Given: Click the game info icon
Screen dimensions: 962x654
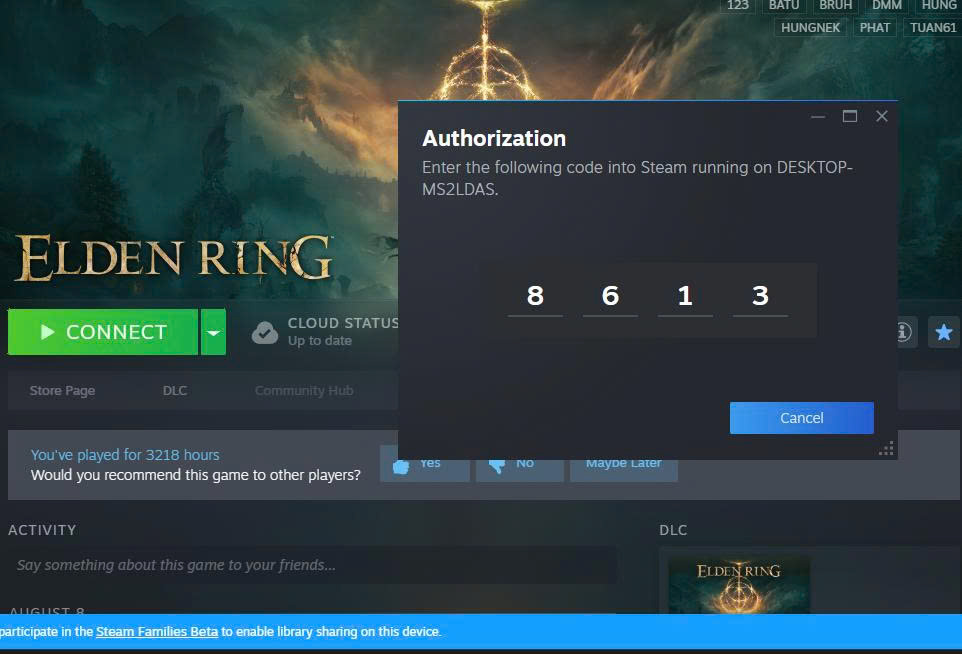Looking at the screenshot, I should [x=904, y=332].
